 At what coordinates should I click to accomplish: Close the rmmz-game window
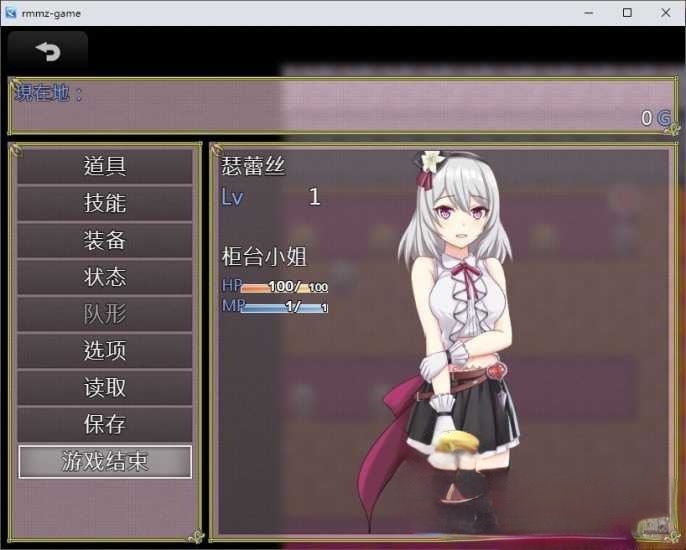(666, 13)
